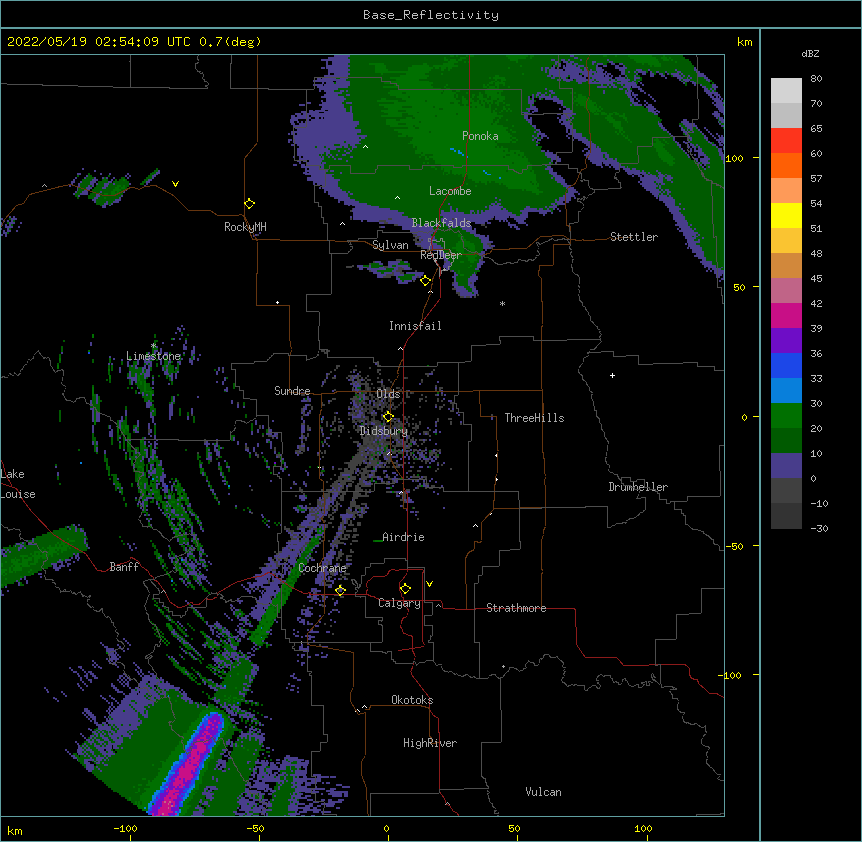862x842 pixels.
Task: Click the Vulcan city label
Action: (543, 791)
